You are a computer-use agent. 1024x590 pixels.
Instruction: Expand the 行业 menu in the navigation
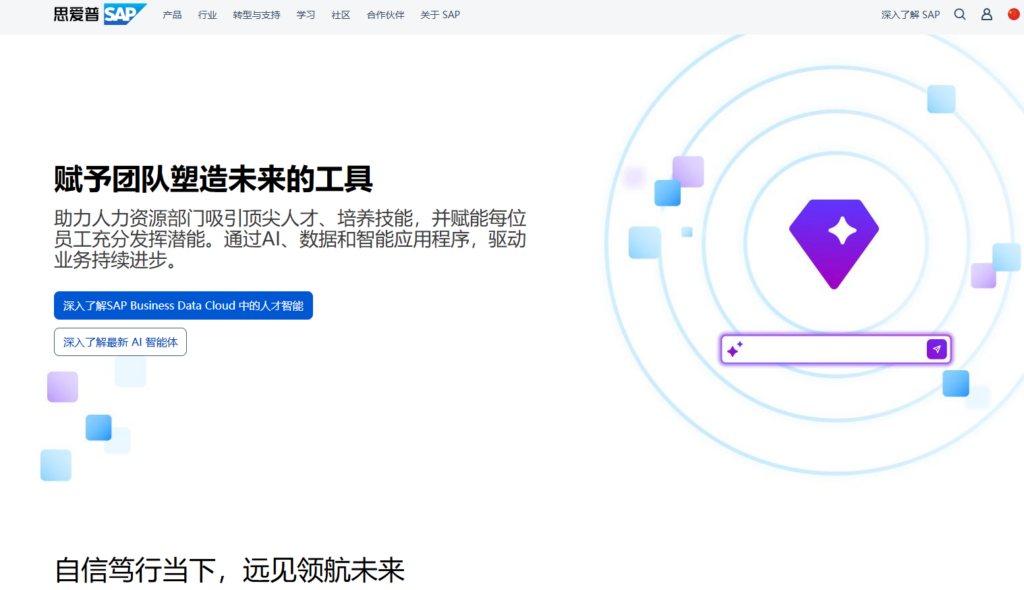[x=209, y=15]
